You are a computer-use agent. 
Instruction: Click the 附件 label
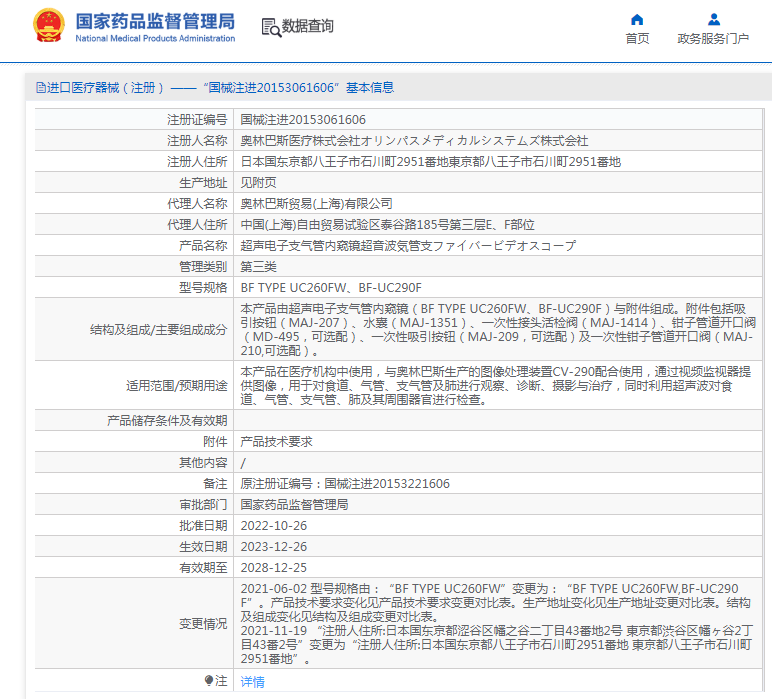pos(215,442)
